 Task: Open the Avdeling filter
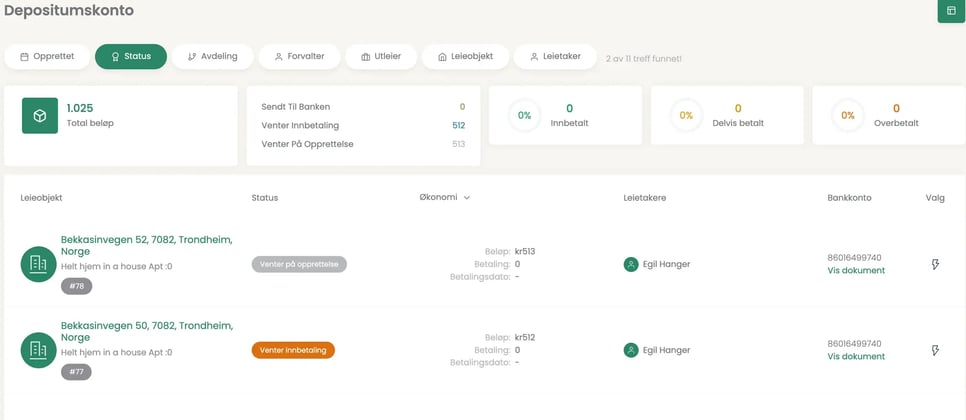(212, 57)
